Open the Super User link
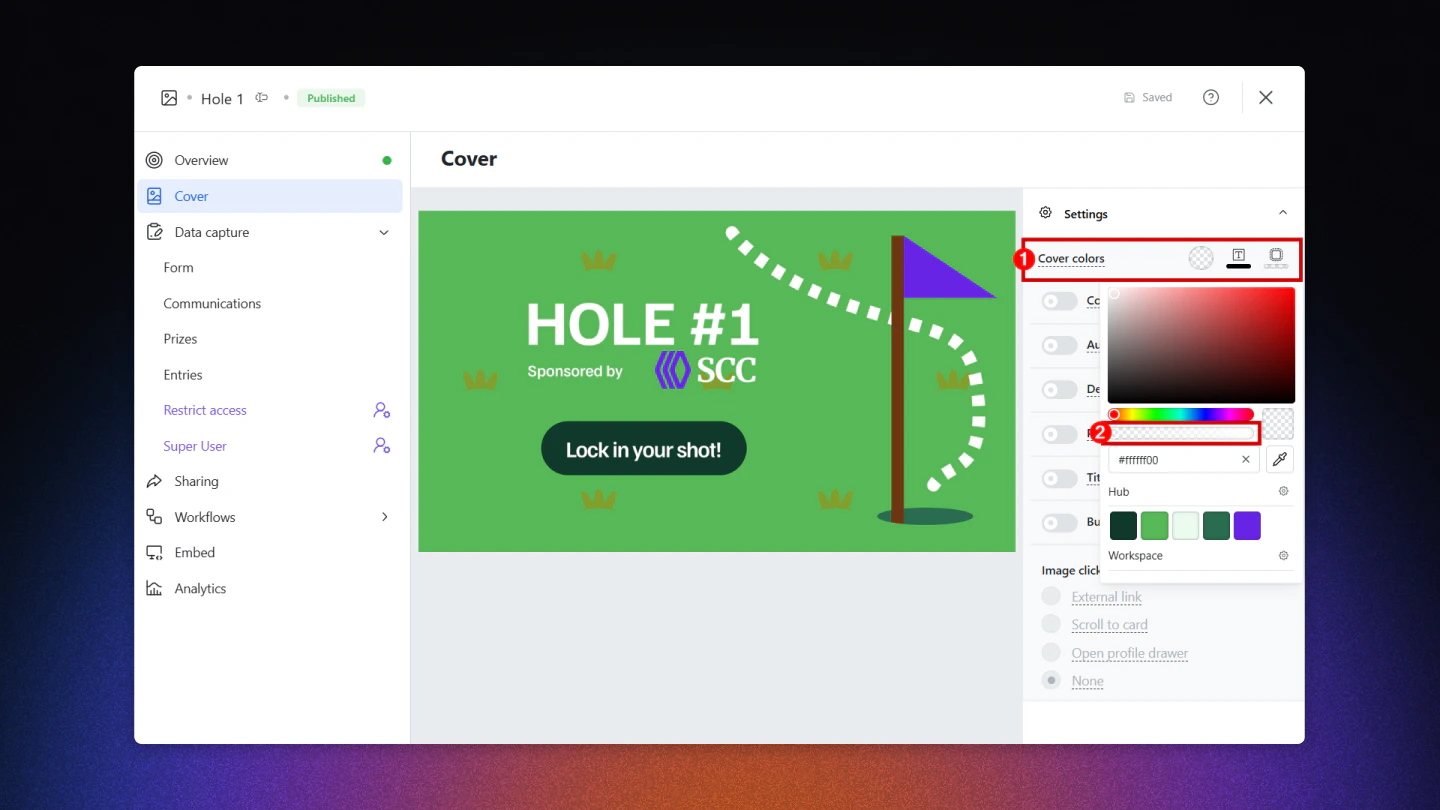 point(195,446)
